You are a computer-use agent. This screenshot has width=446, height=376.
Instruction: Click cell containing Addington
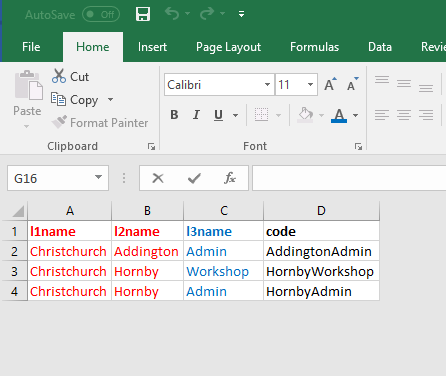point(147,251)
